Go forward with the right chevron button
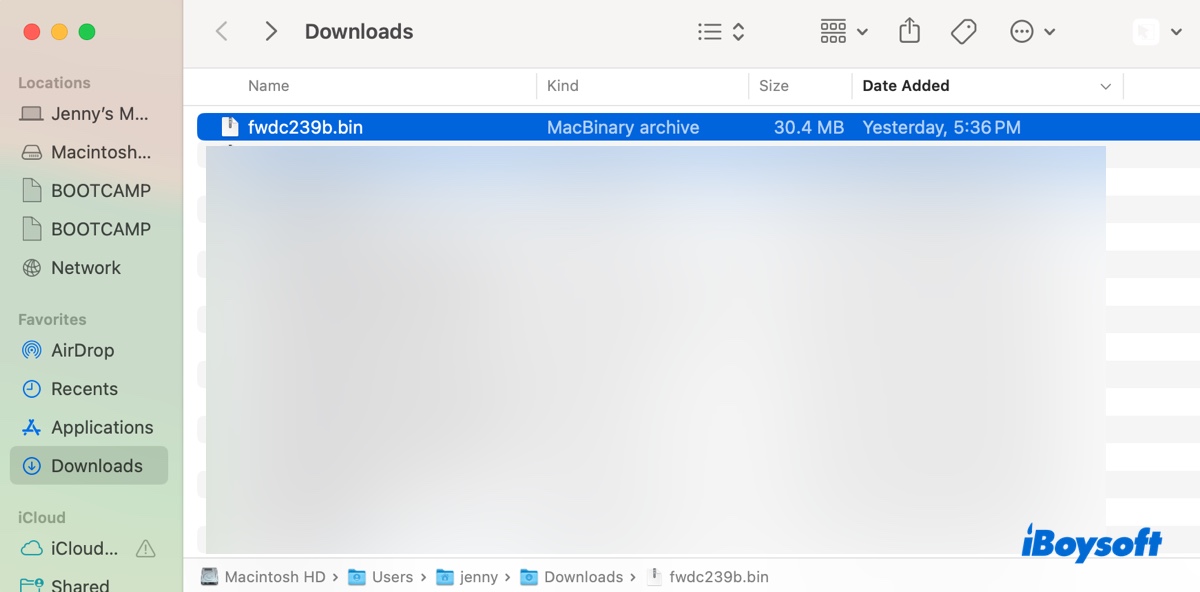 (x=270, y=32)
